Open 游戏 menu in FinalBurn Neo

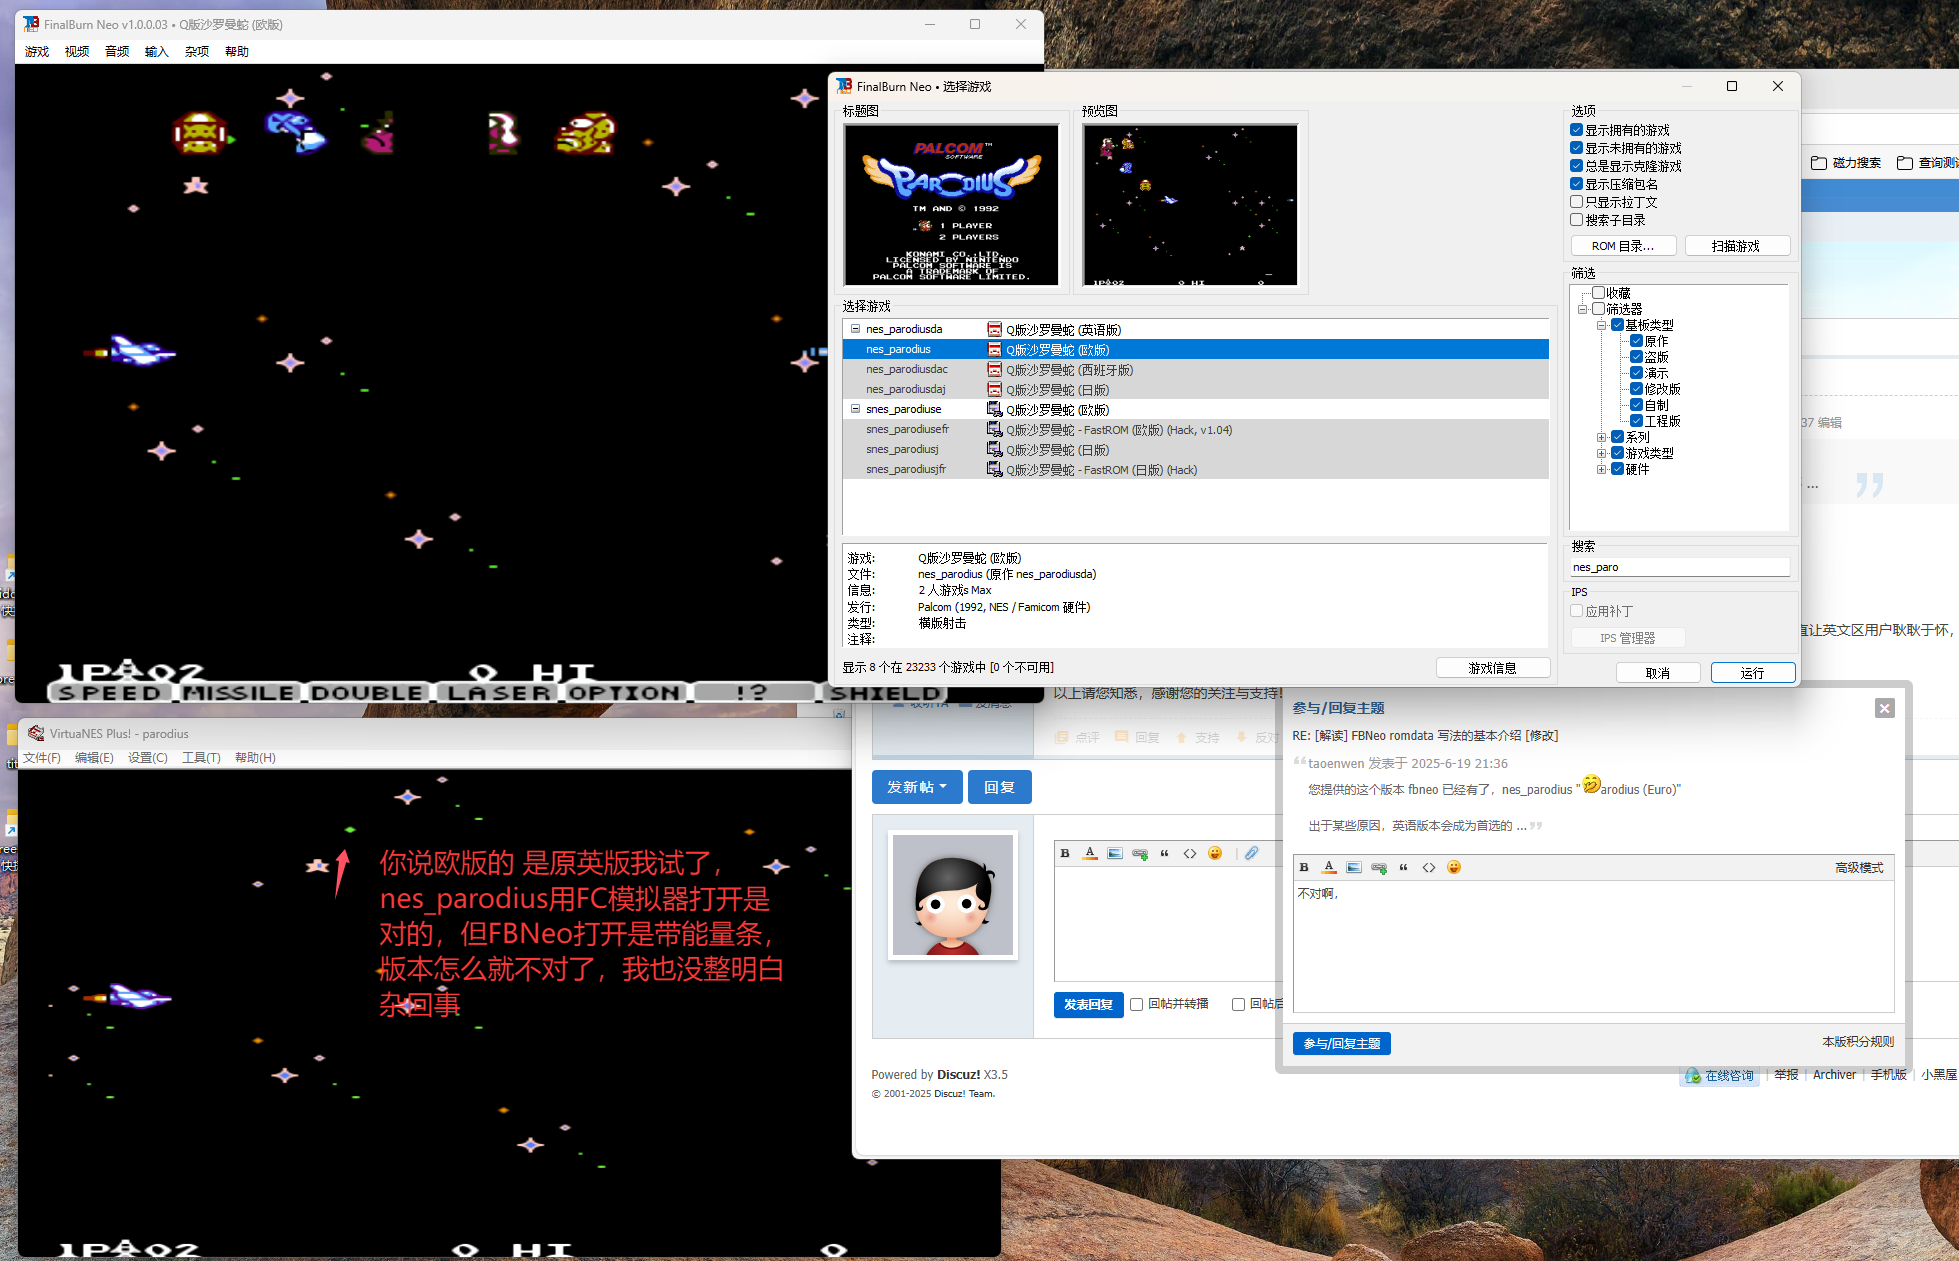tap(37, 52)
